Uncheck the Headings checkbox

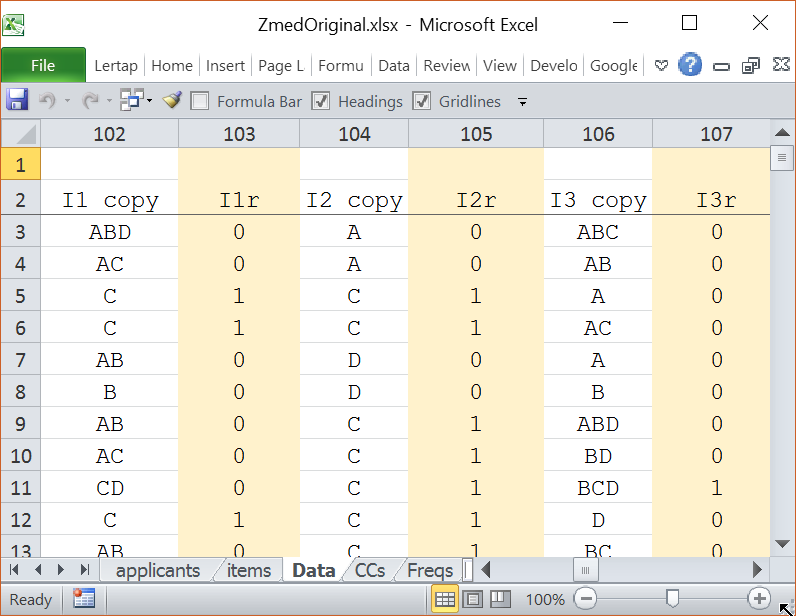[321, 101]
